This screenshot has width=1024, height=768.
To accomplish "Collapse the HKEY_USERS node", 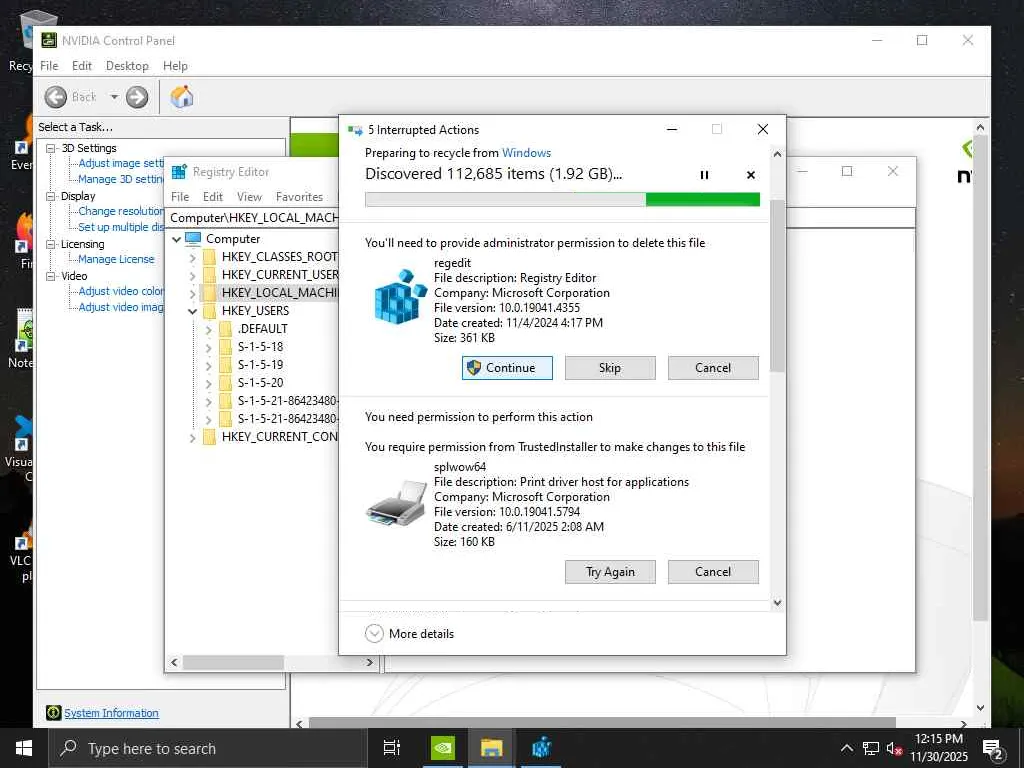I will point(193,311).
